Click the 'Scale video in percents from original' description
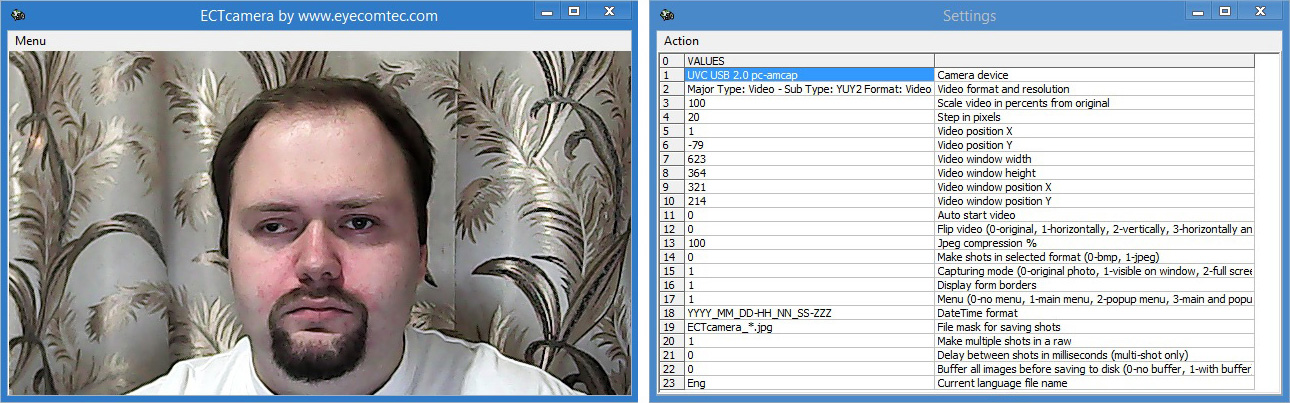 click(x=1094, y=103)
